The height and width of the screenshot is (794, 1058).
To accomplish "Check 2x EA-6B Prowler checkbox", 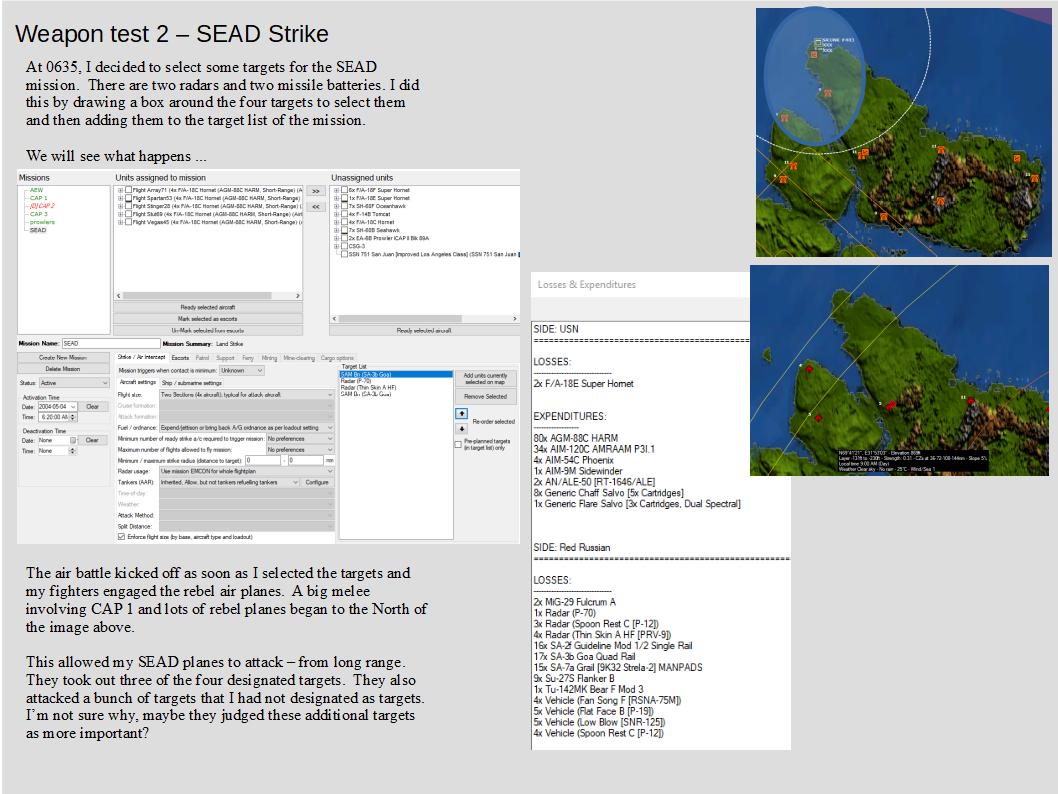I will click(x=344, y=238).
